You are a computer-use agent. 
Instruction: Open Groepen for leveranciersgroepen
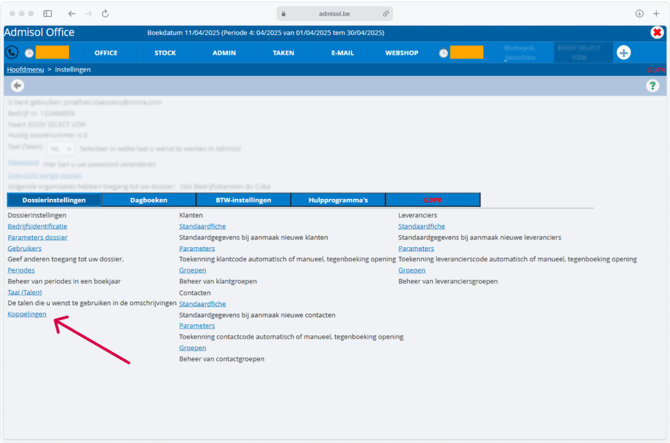[x=412, y=270]
